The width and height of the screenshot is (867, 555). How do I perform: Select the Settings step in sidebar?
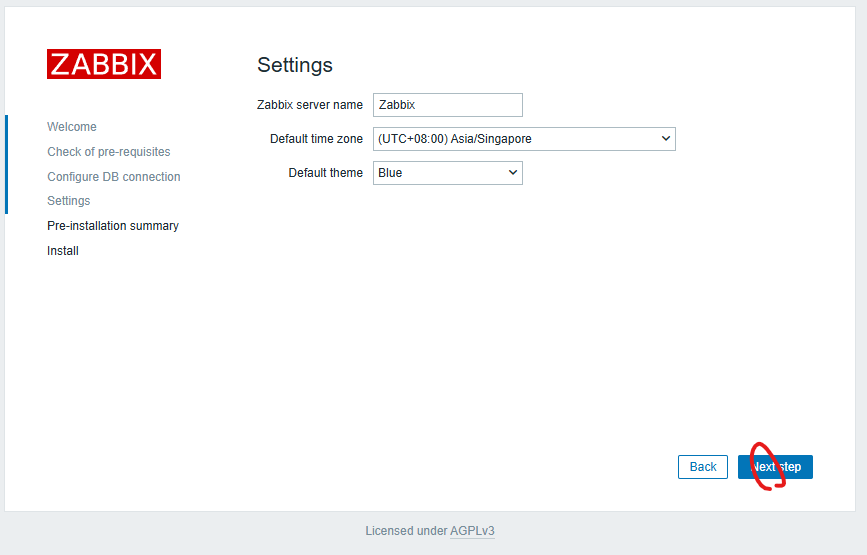(69, 201)
